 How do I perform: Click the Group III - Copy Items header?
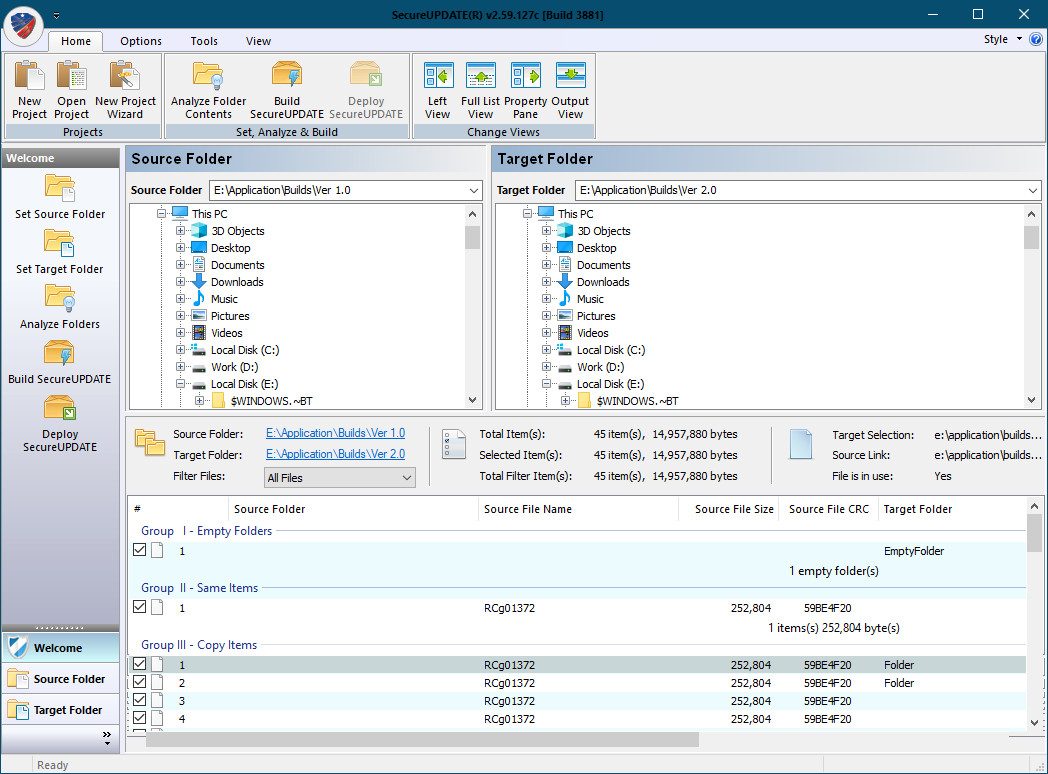(199, 645)
